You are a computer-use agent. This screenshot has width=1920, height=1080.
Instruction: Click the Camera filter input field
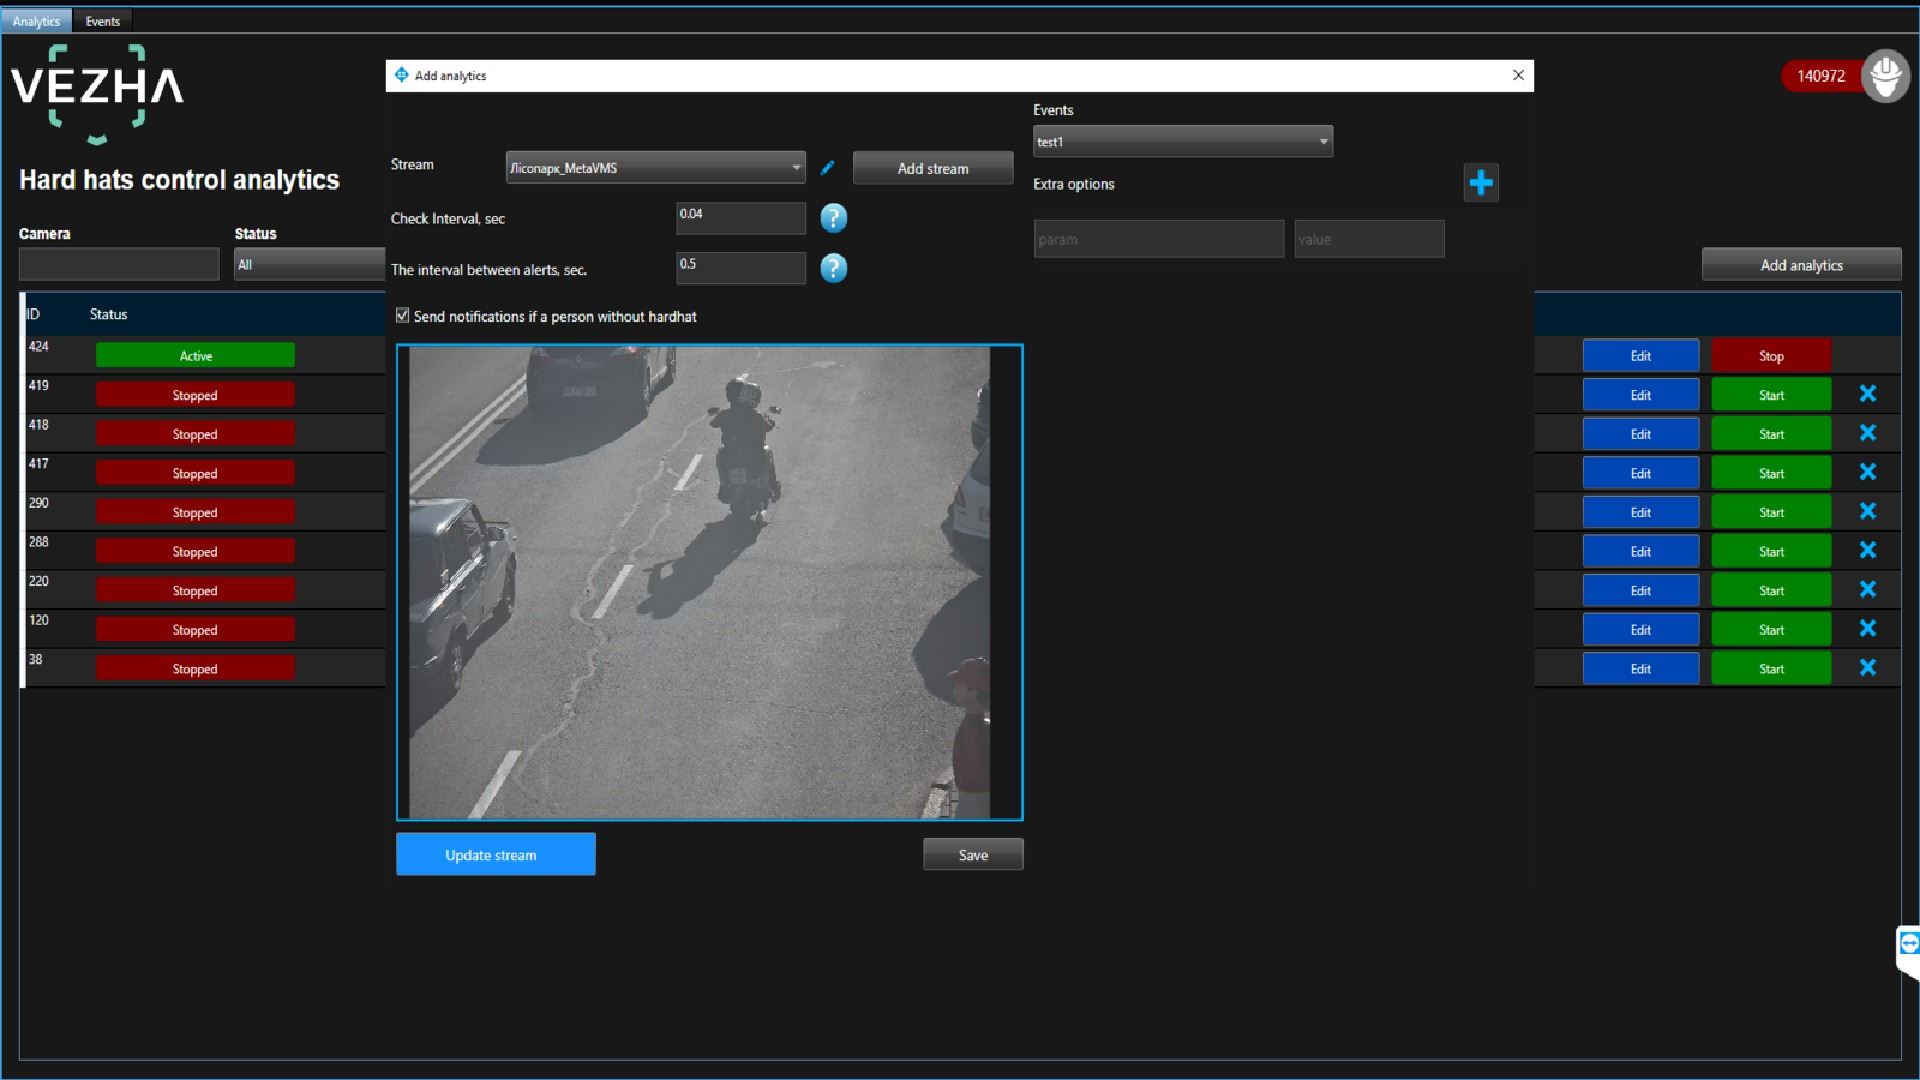click(x=119, y=265)
